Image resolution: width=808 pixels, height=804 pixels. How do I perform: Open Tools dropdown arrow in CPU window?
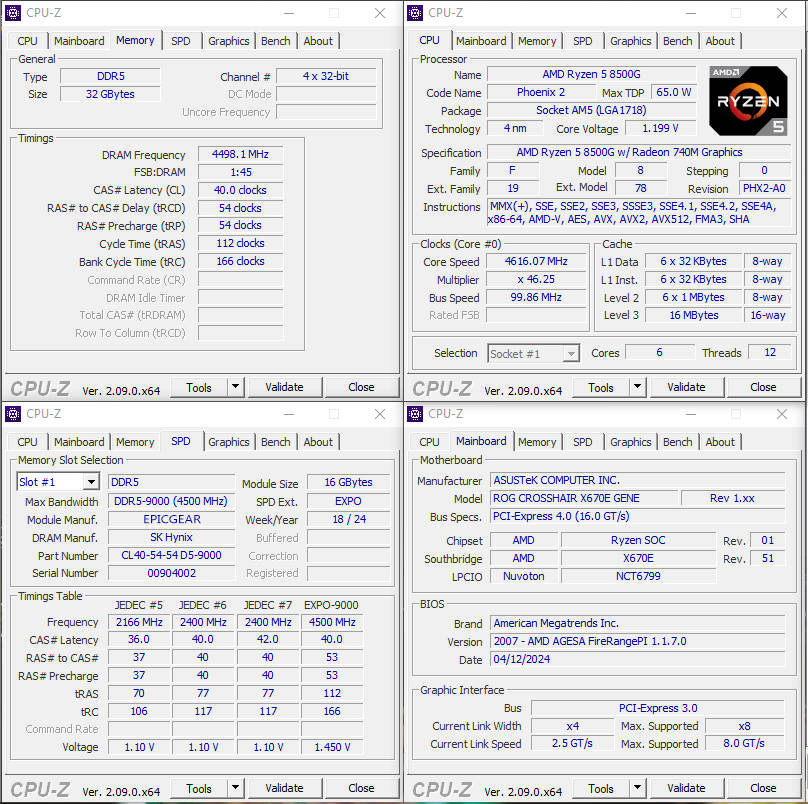(x=637, y=387)
